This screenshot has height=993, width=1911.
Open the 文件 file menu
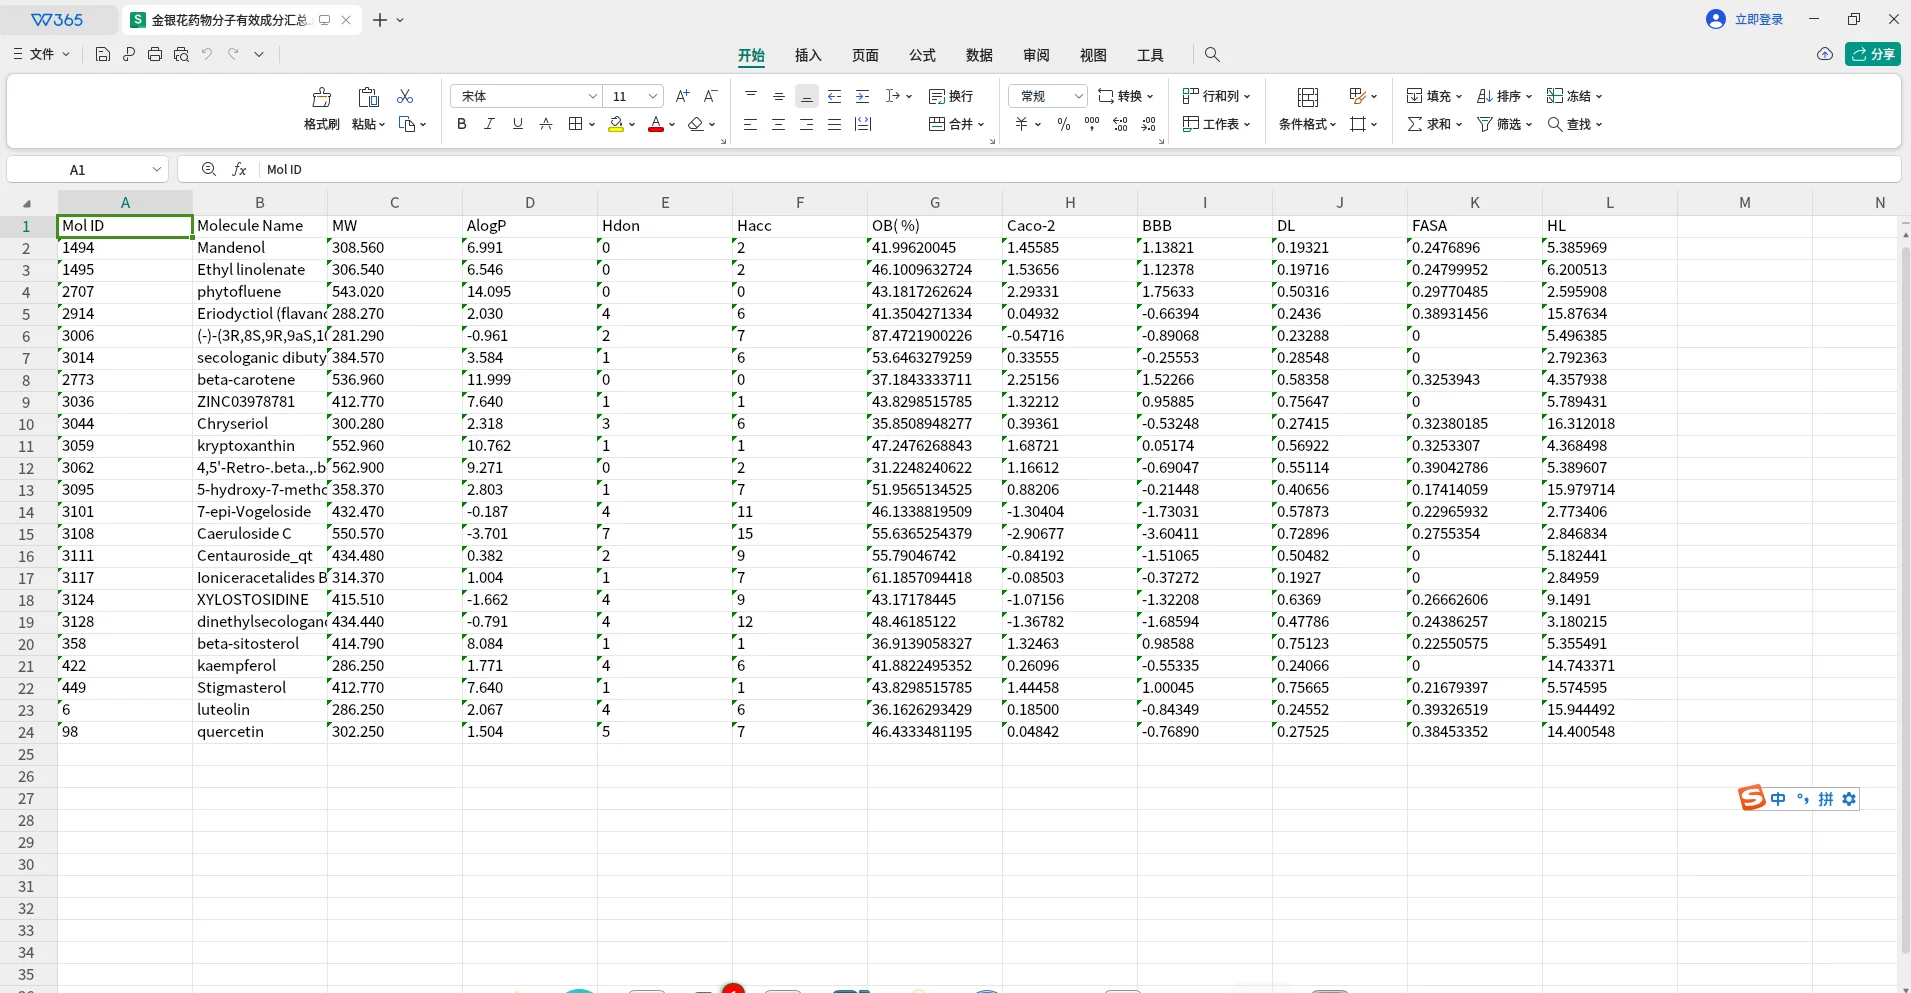[42, 54]
